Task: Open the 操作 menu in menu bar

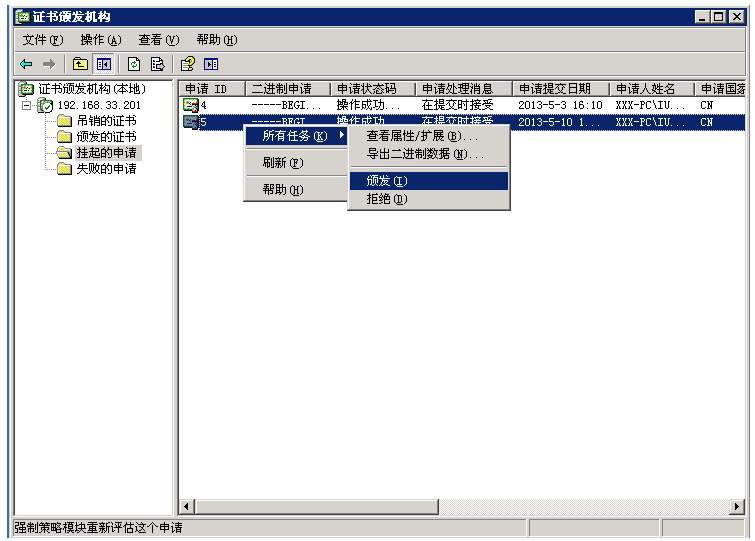Action: pos(100,40)
